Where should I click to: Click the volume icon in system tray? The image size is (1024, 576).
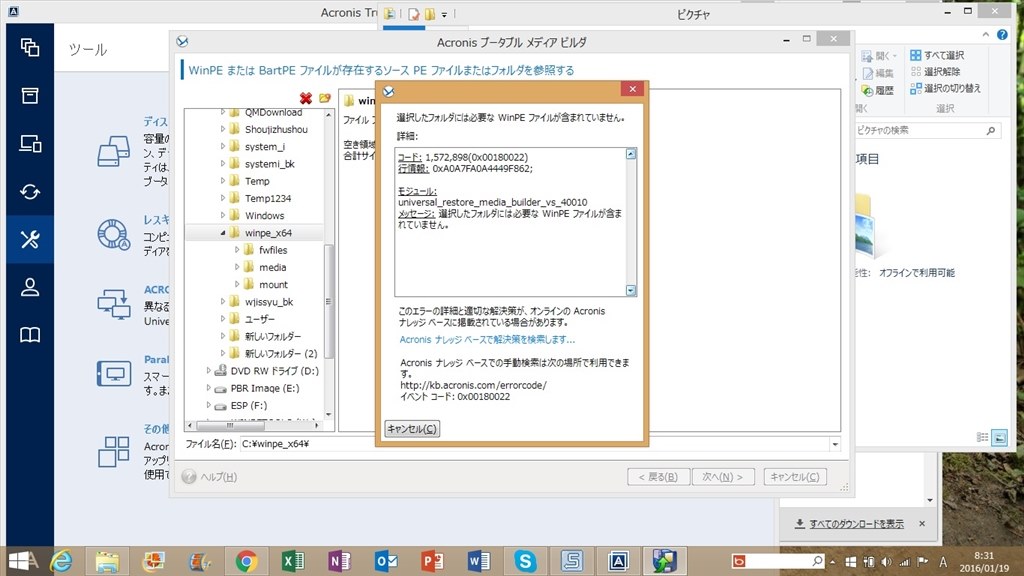886,562
